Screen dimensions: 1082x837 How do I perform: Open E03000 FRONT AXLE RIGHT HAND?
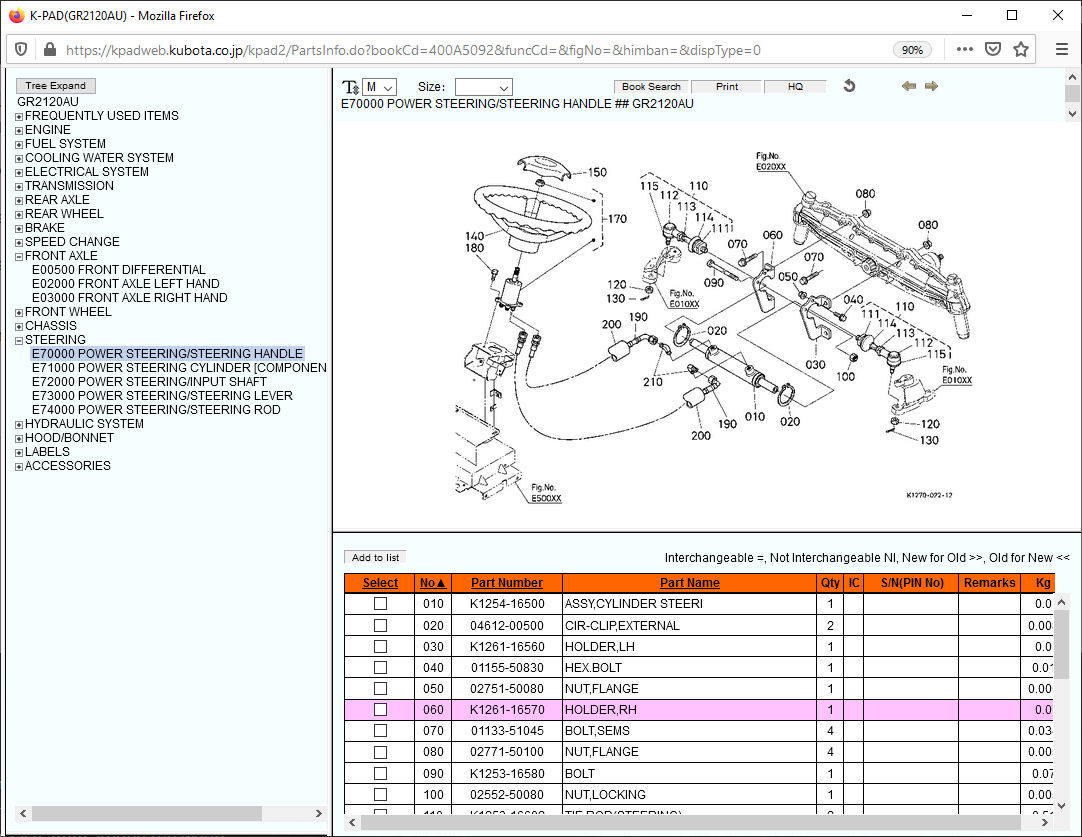130,297
